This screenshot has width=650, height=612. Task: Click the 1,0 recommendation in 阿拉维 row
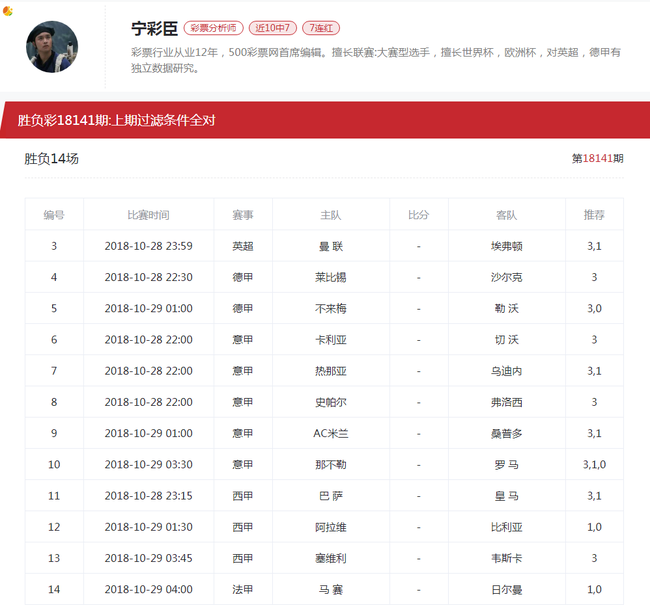pos(594,527)
